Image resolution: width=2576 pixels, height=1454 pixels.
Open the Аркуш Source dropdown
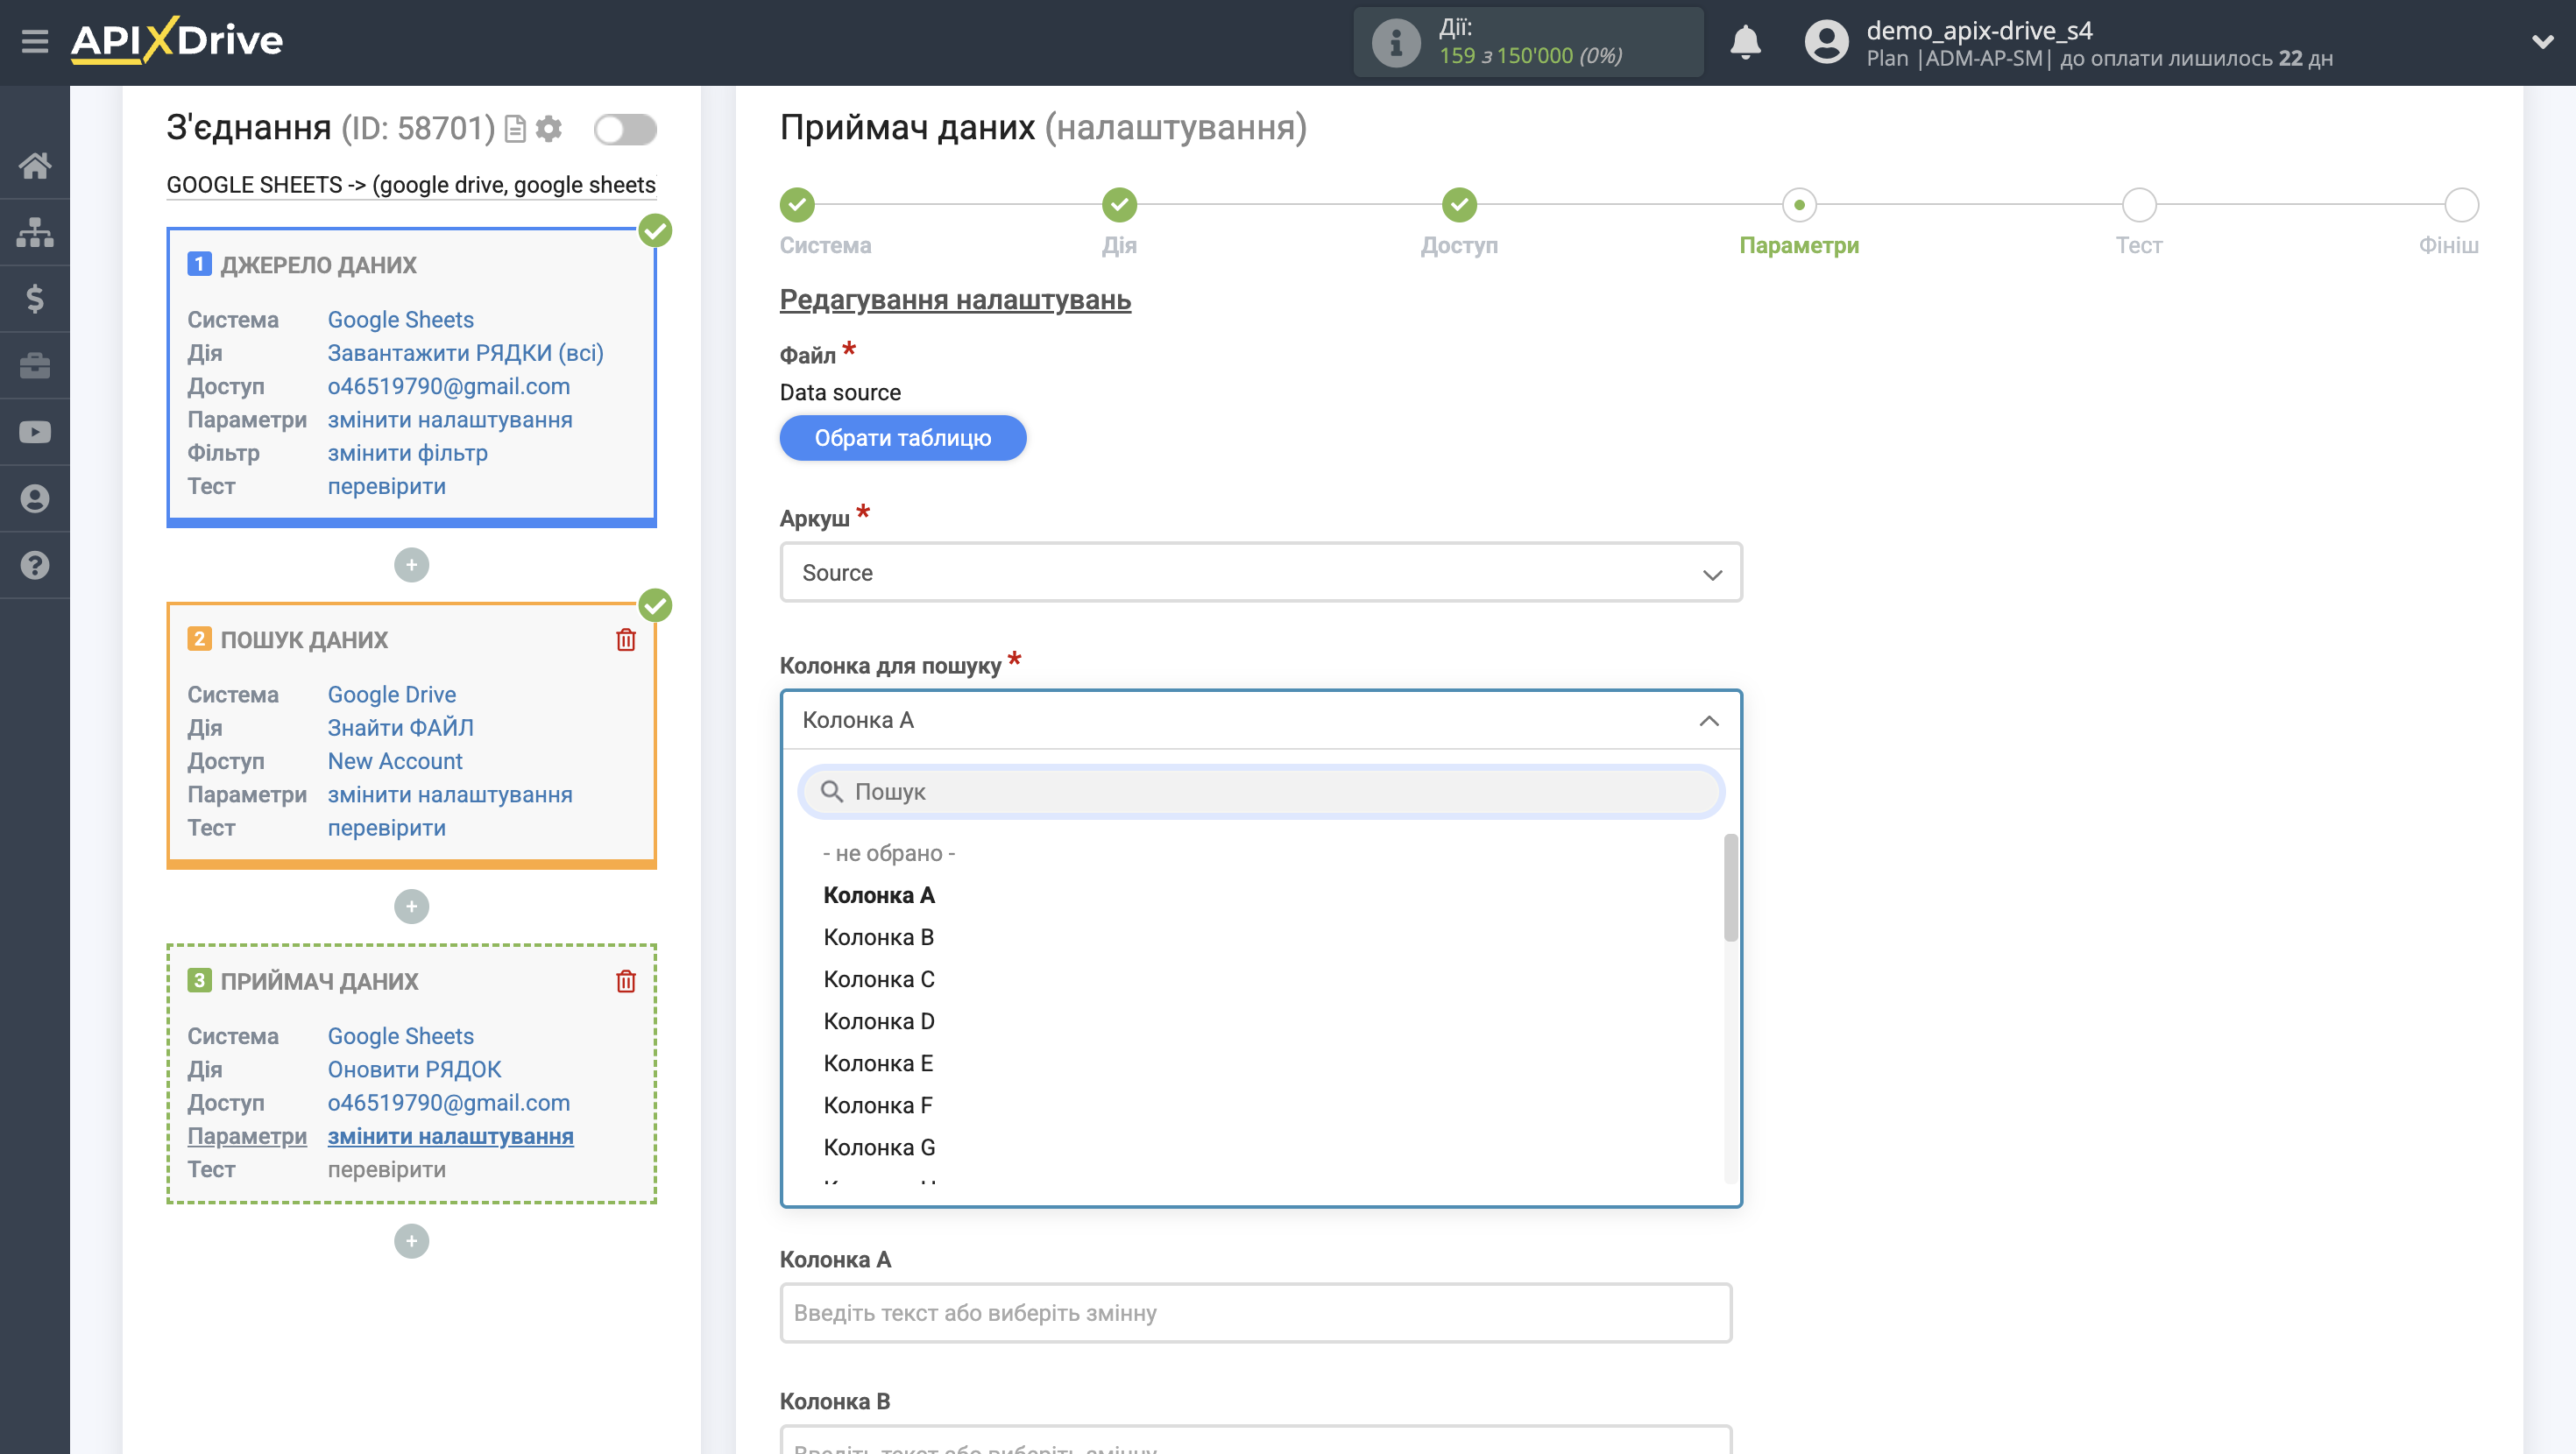pyautogui.click(x=1261, y=573)
